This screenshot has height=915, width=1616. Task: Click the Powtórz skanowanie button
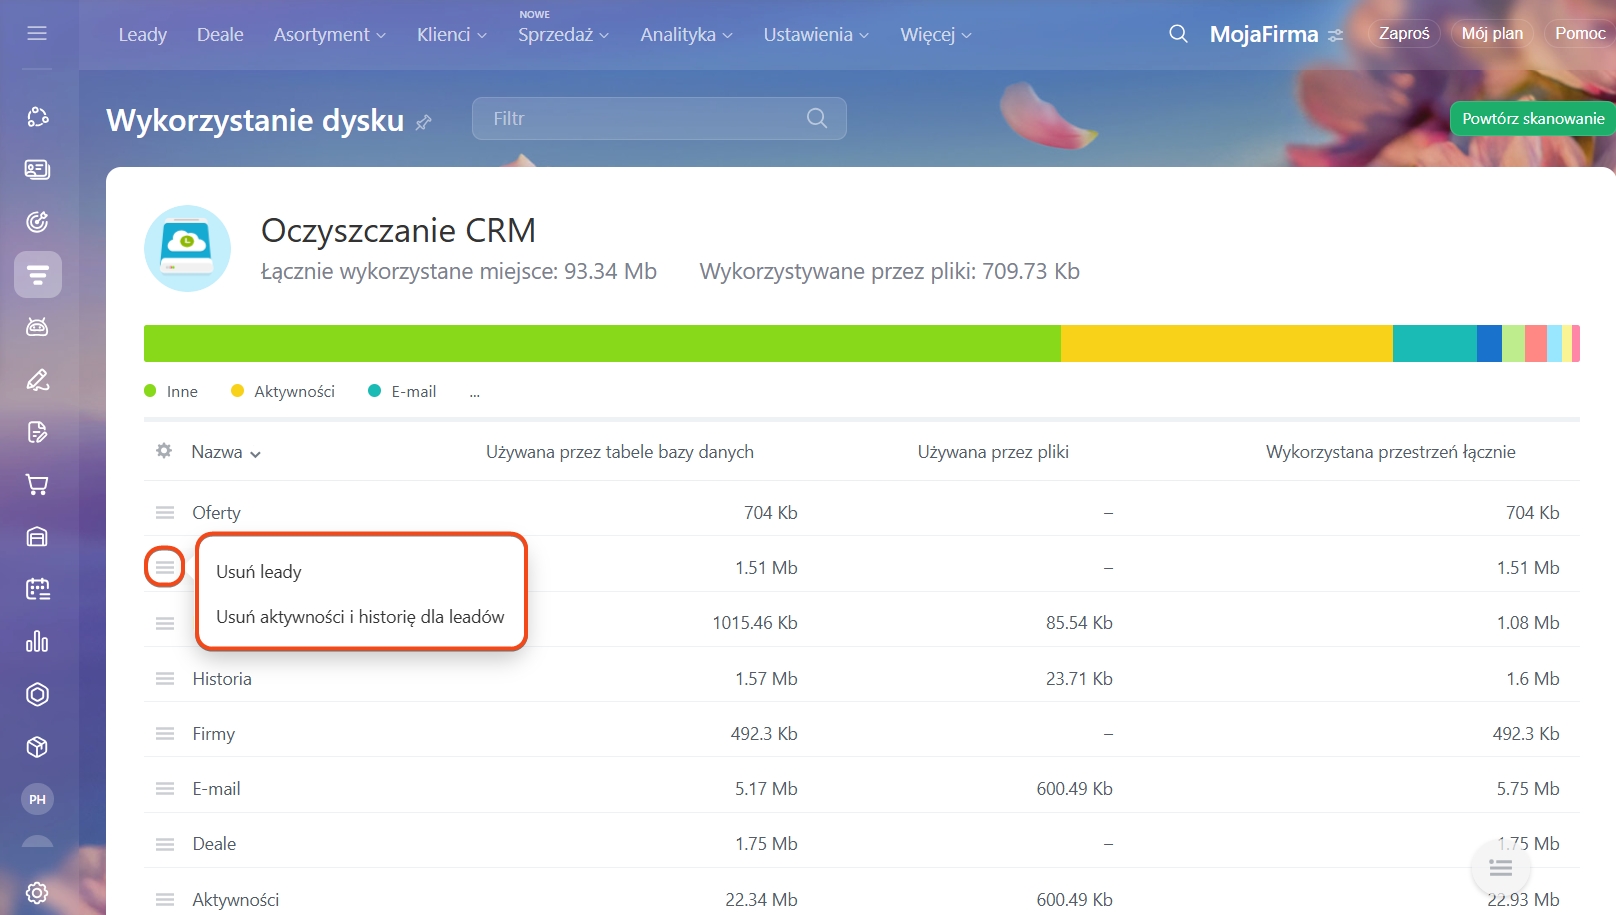pyautogui.click(x=1532, y=118)
